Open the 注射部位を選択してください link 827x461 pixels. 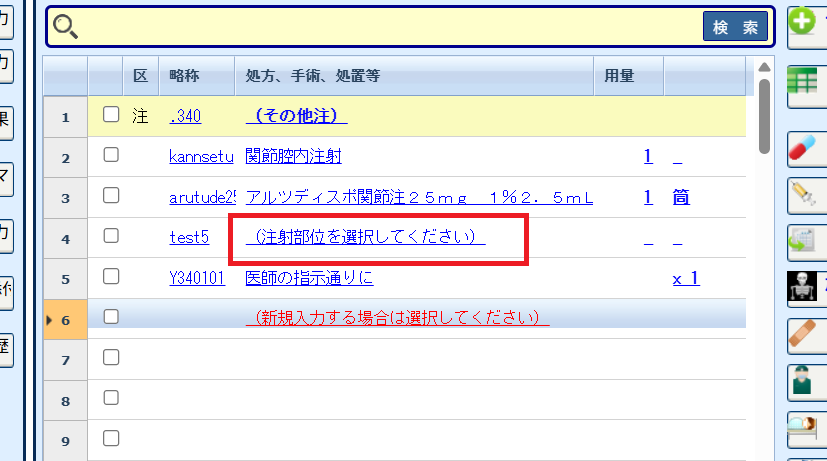365,237
